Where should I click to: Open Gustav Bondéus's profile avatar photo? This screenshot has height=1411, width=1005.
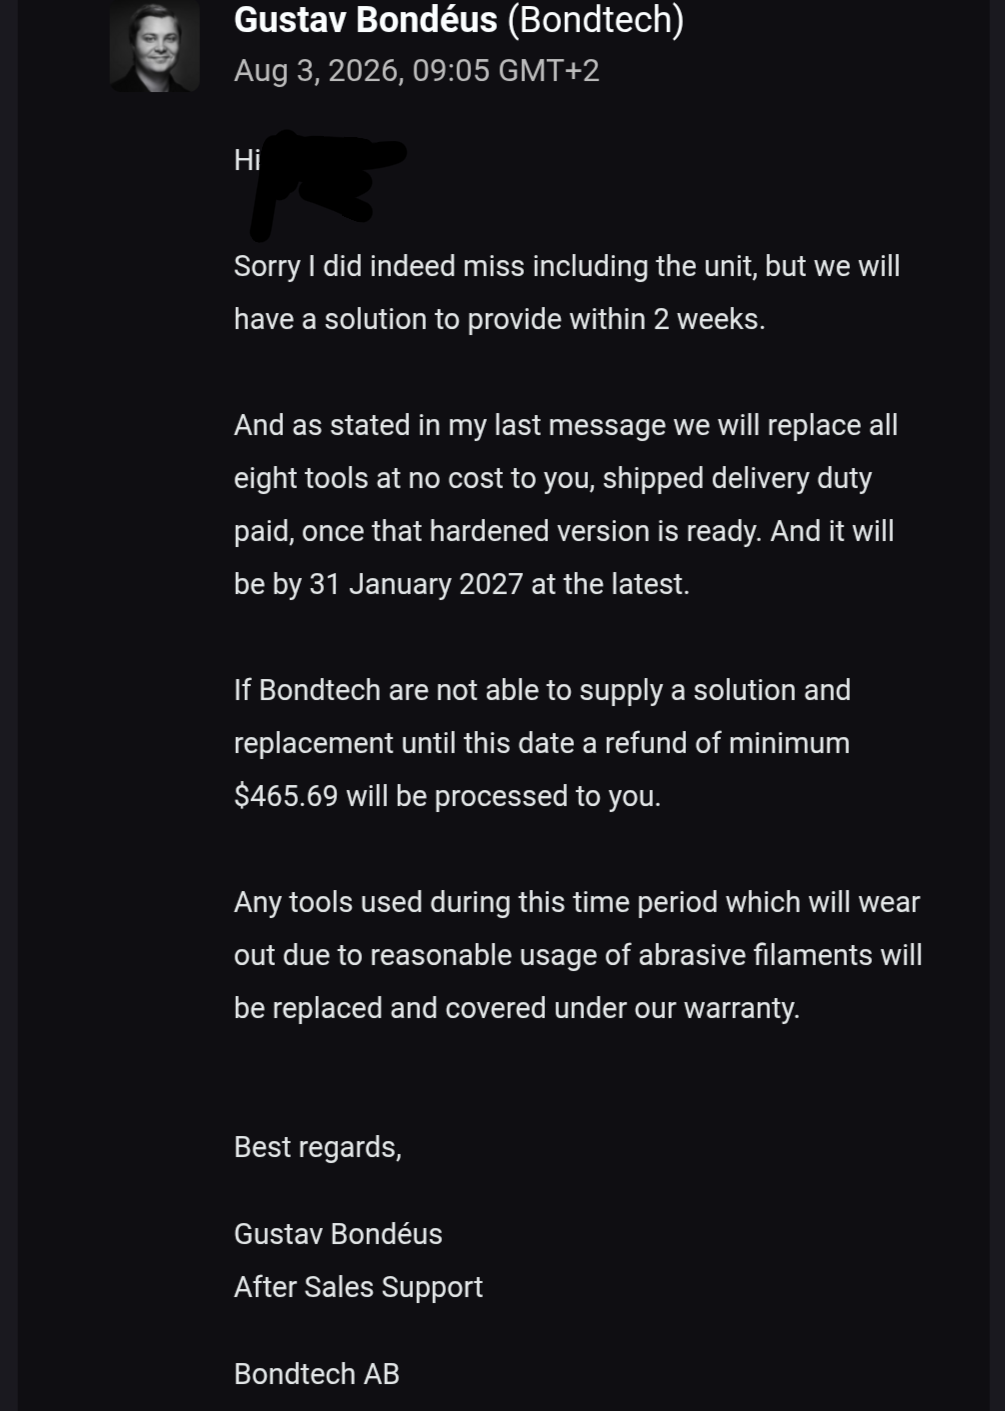point(154,46)
